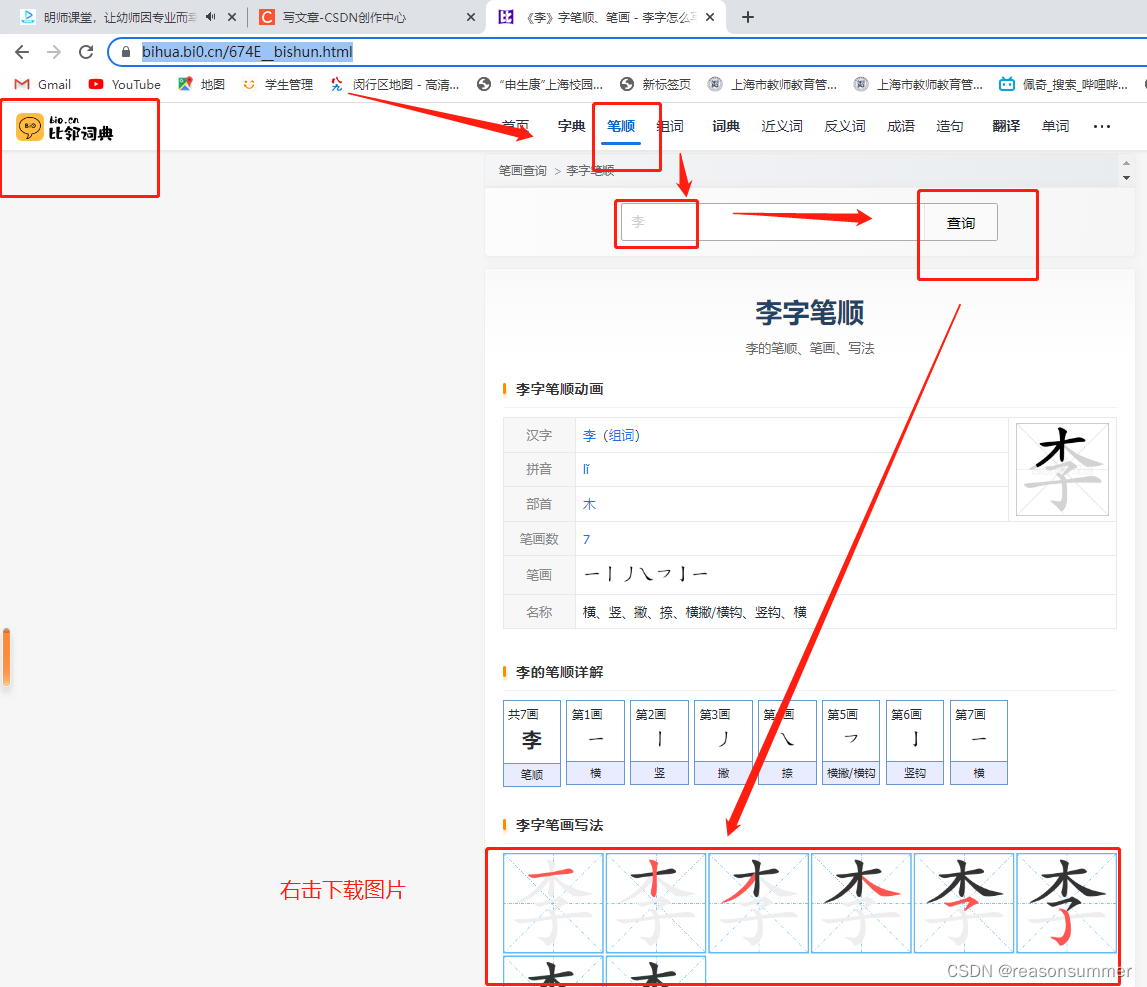1147x987 pixels.
Task: Click the third stroke writing image
Action: coord(759,903)
